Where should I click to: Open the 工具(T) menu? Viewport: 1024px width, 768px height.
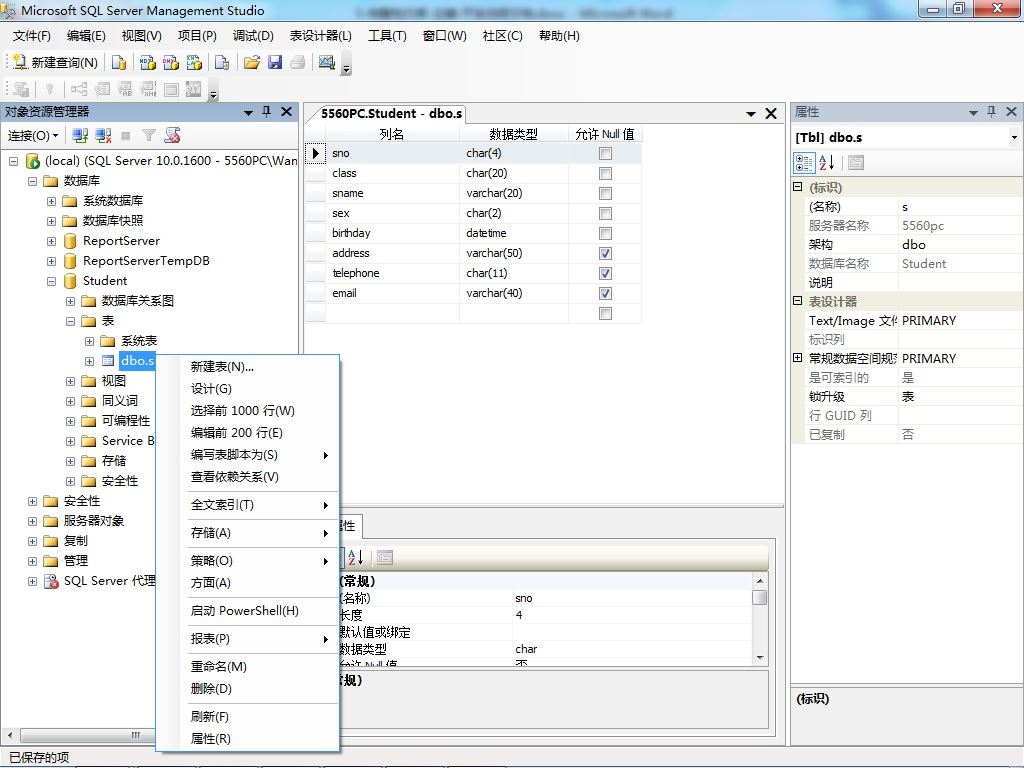387,36
